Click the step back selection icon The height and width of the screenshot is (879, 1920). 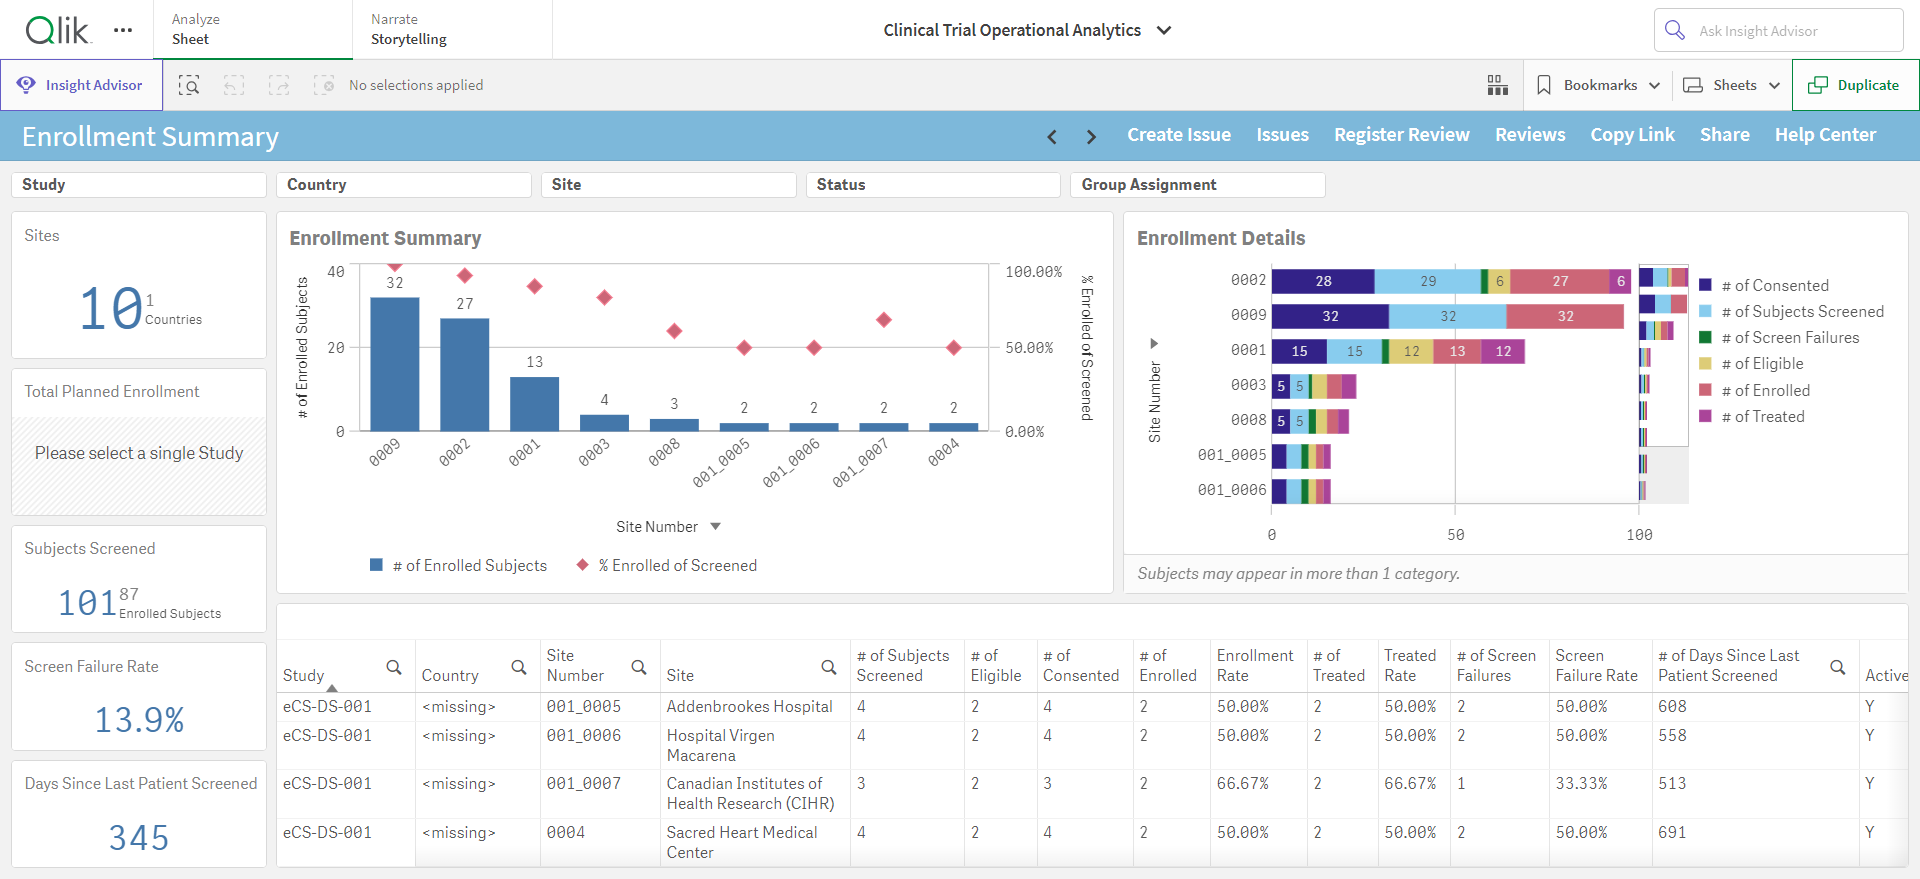[234, 85]
